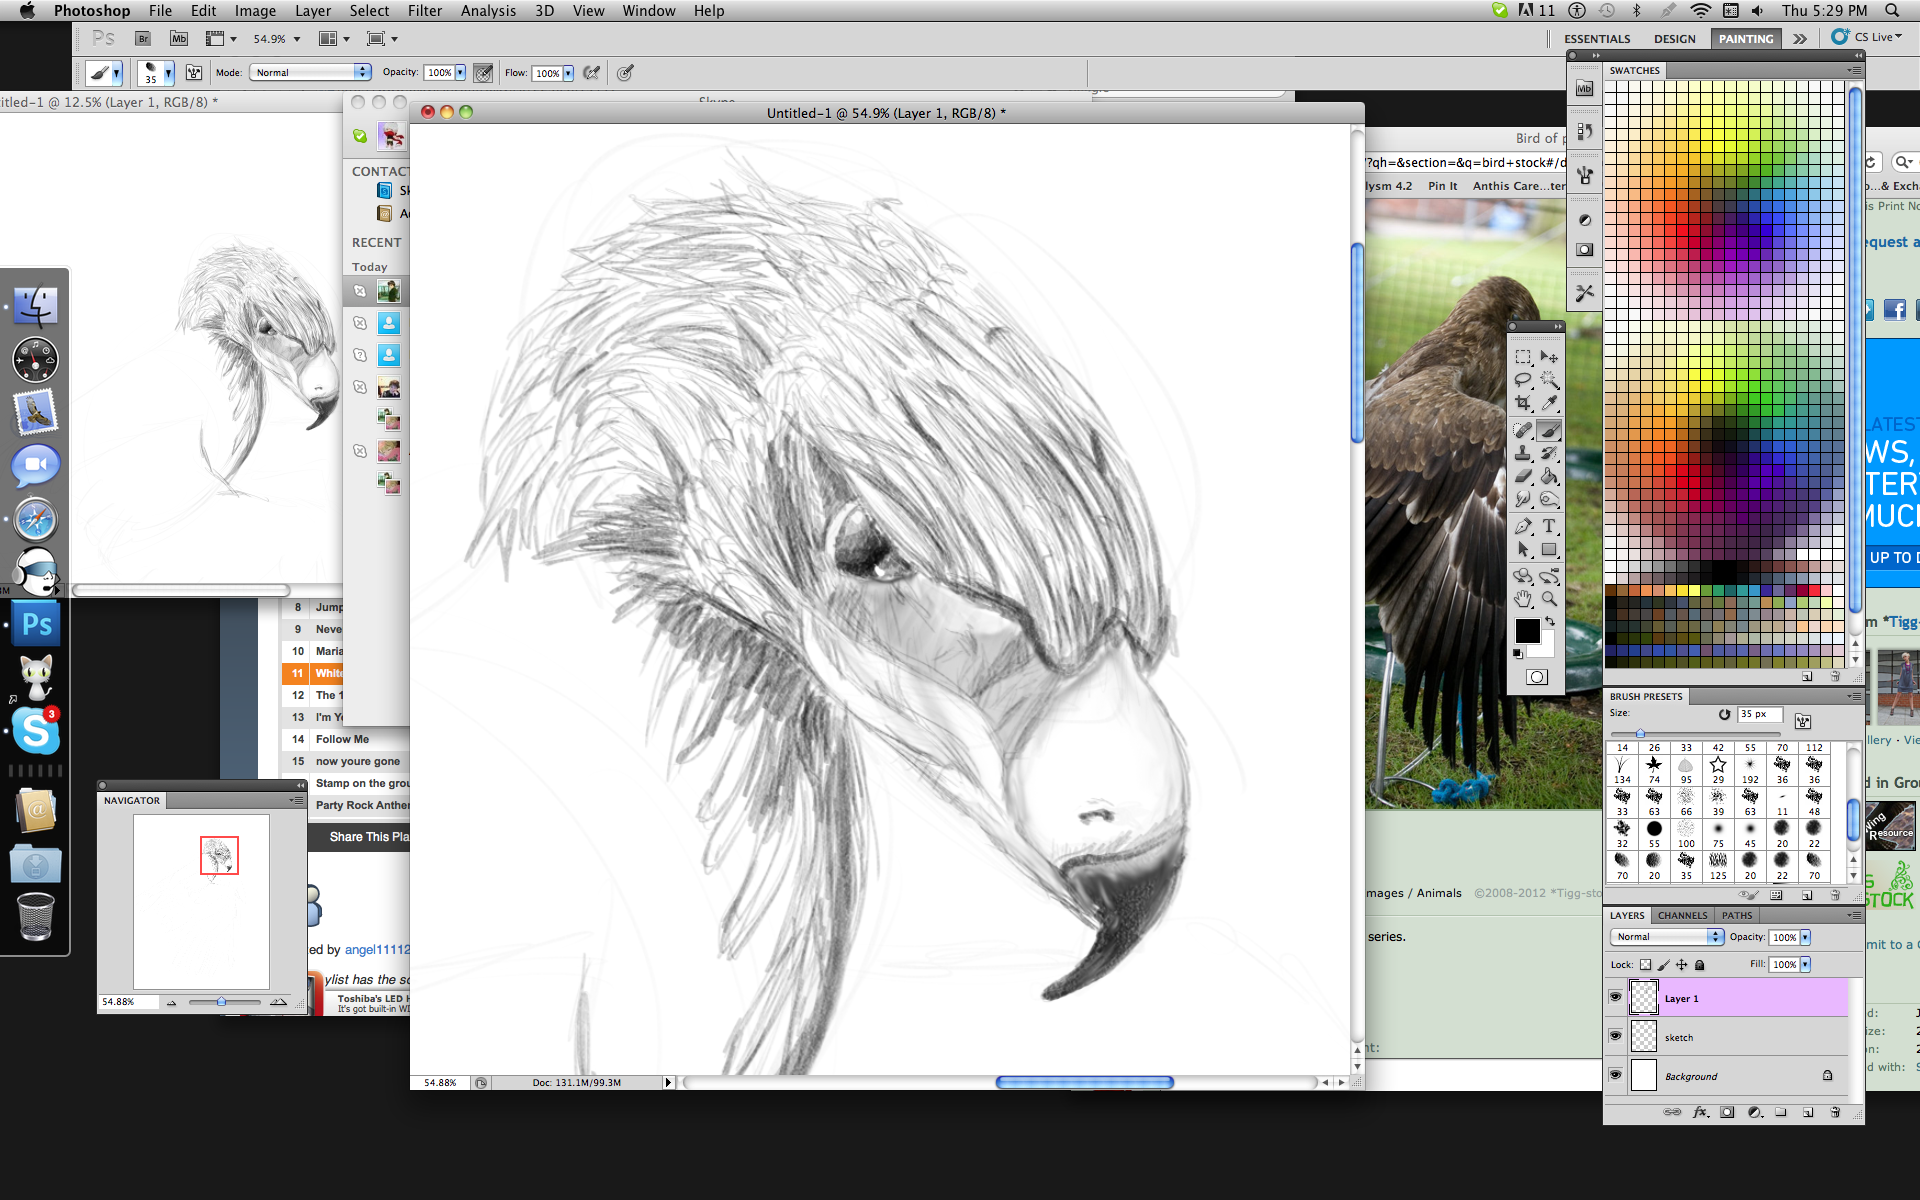Launch Mini Bridge from application bar

(x=179, y=39)
